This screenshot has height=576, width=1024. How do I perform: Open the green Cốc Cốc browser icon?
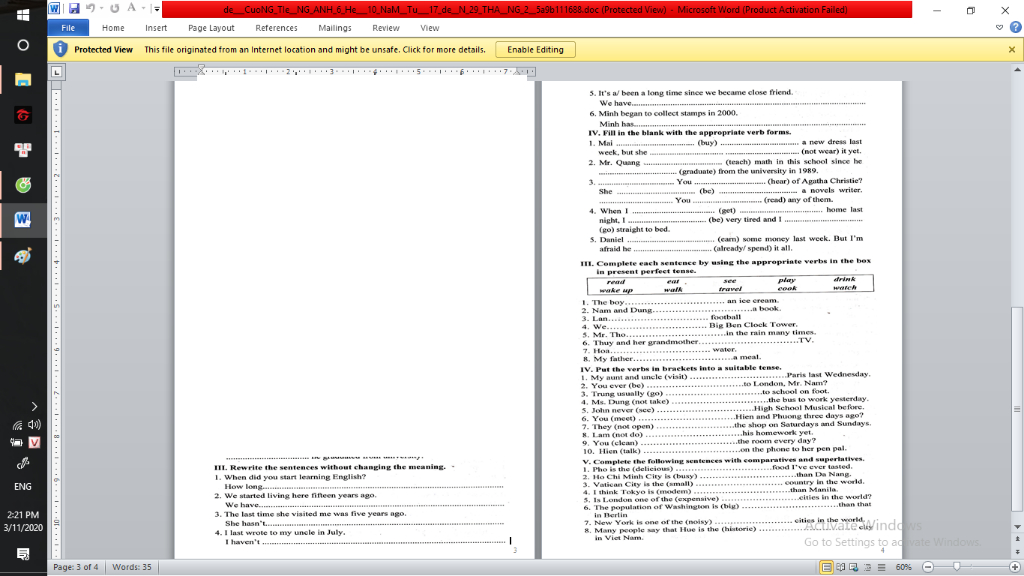point(23,185)
